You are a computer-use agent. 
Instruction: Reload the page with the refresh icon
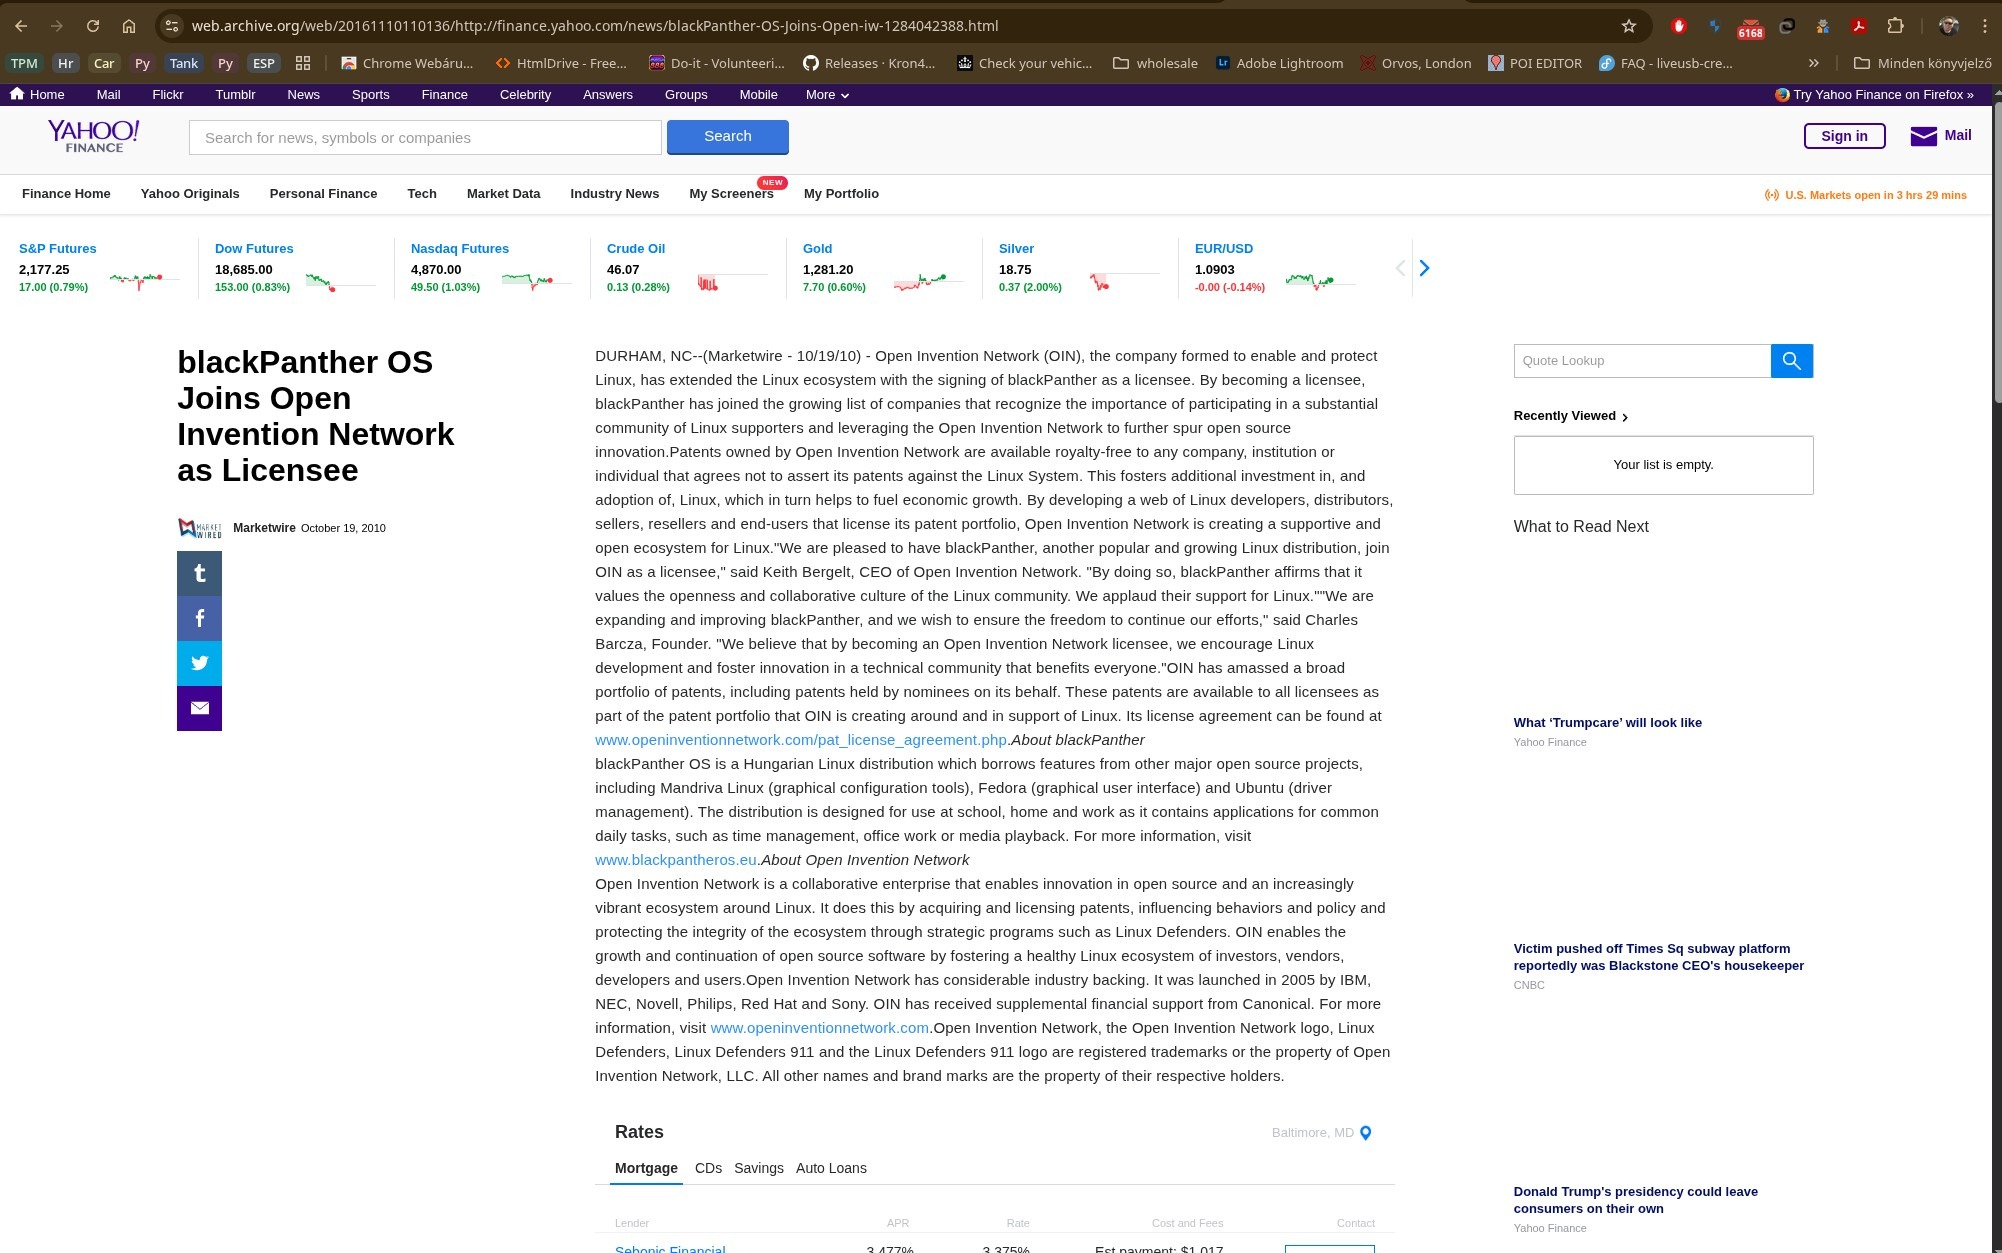pyautogui.click(x=93, y=26)
